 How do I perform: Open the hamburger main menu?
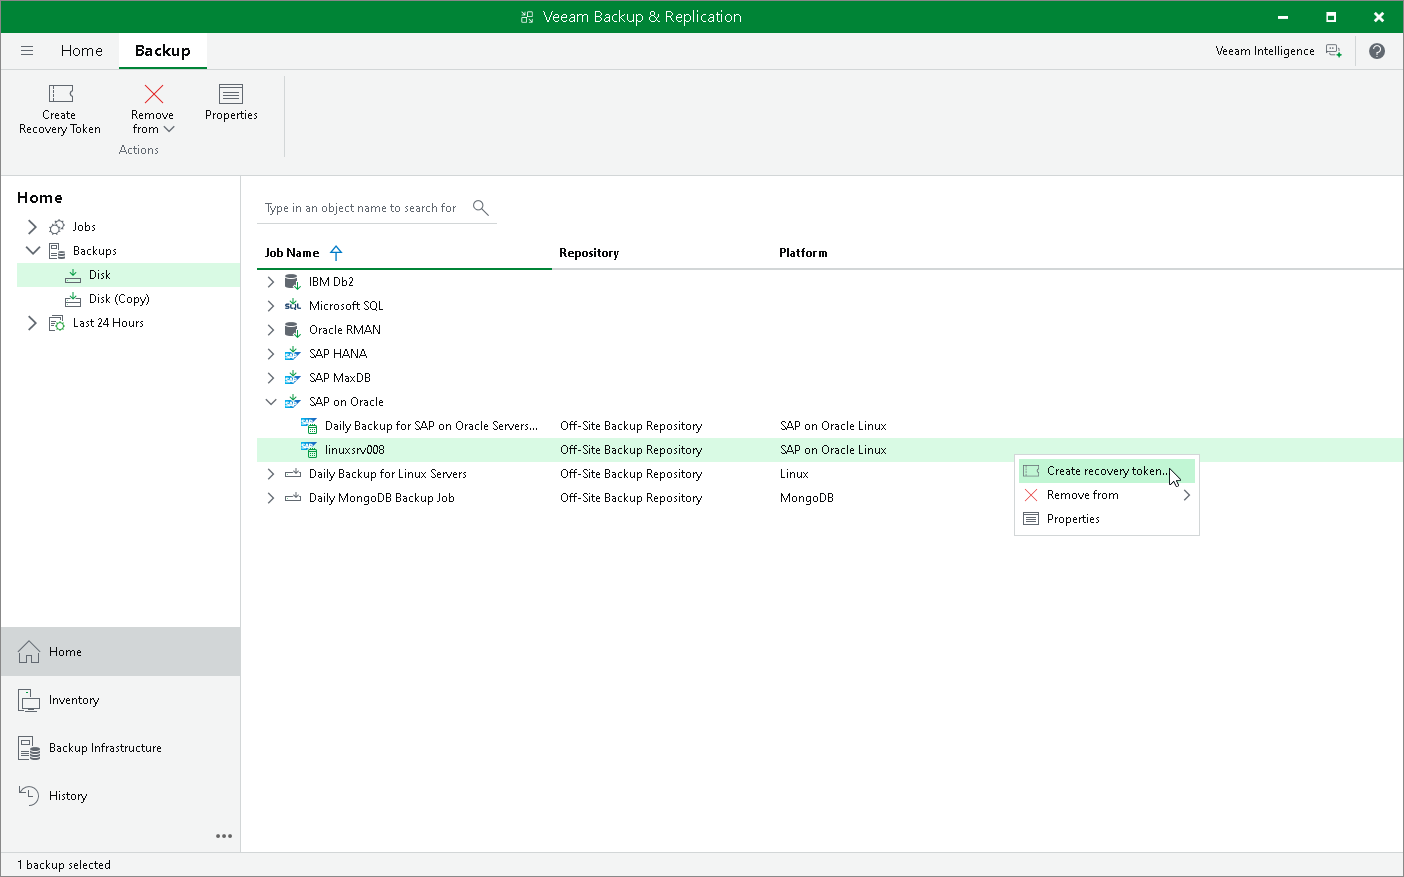(27, 51)
